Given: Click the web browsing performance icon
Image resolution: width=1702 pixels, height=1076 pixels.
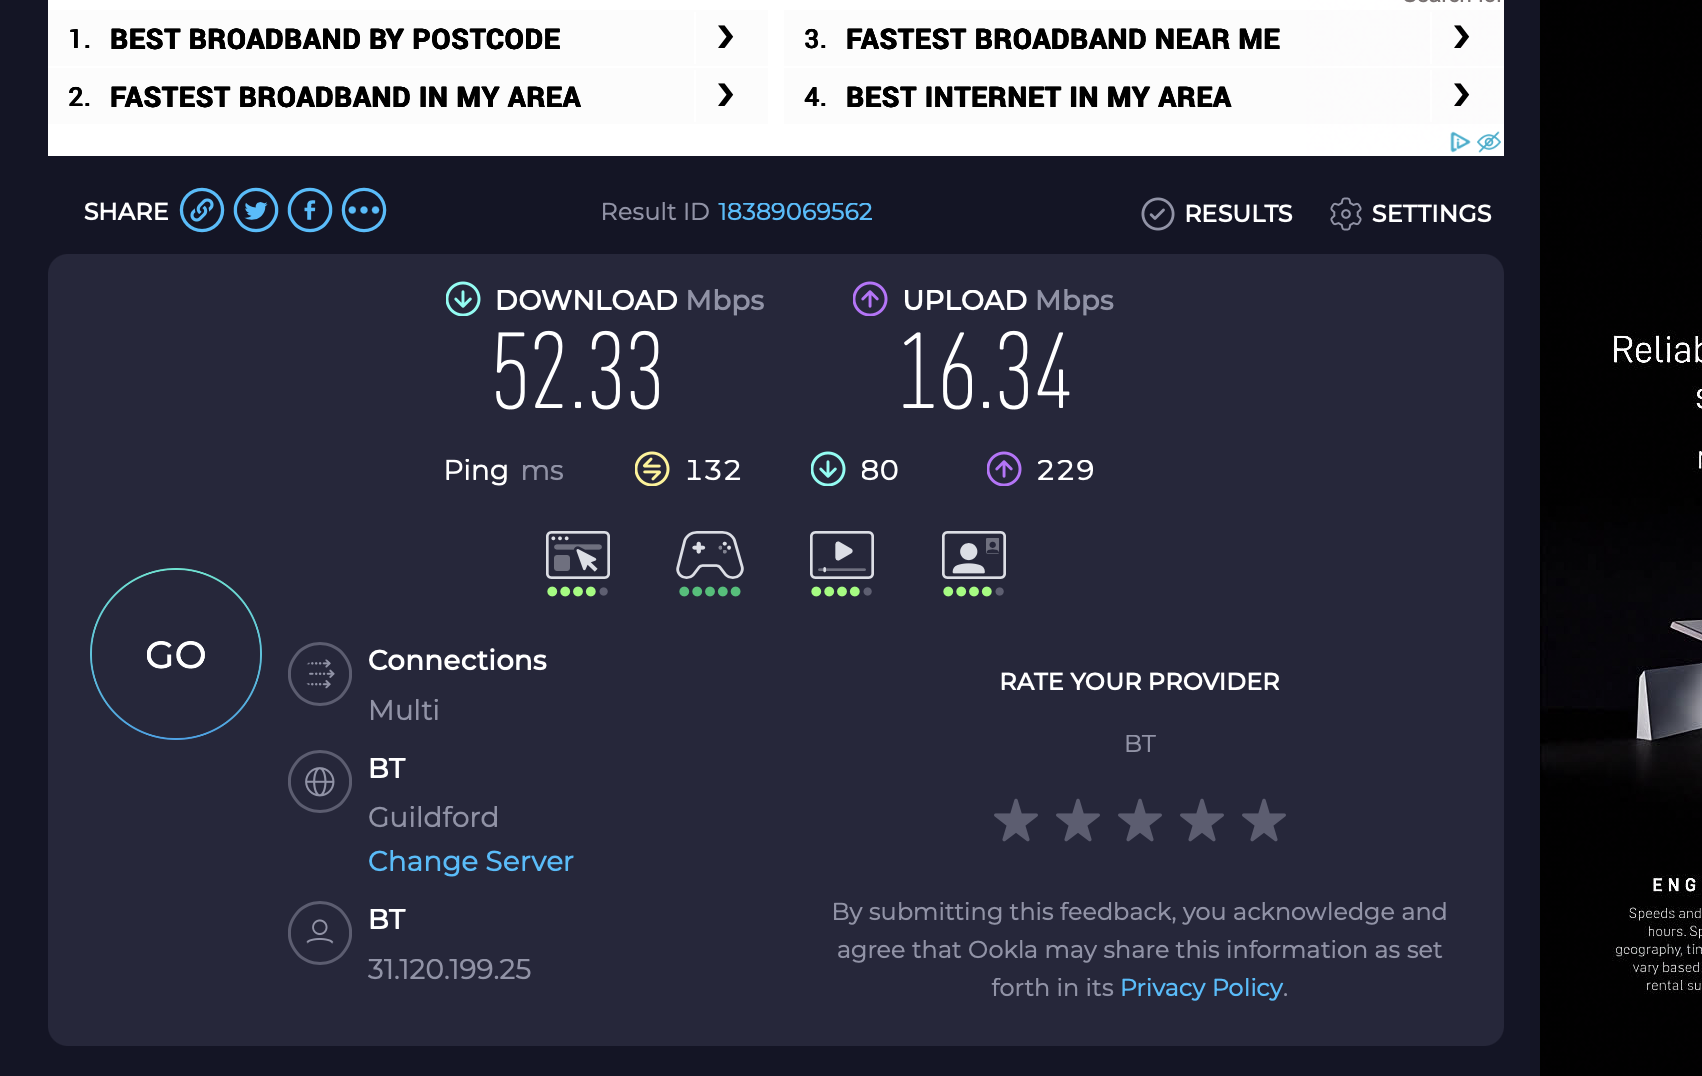Looking at the screenshot, I should [x=577, y=556].
